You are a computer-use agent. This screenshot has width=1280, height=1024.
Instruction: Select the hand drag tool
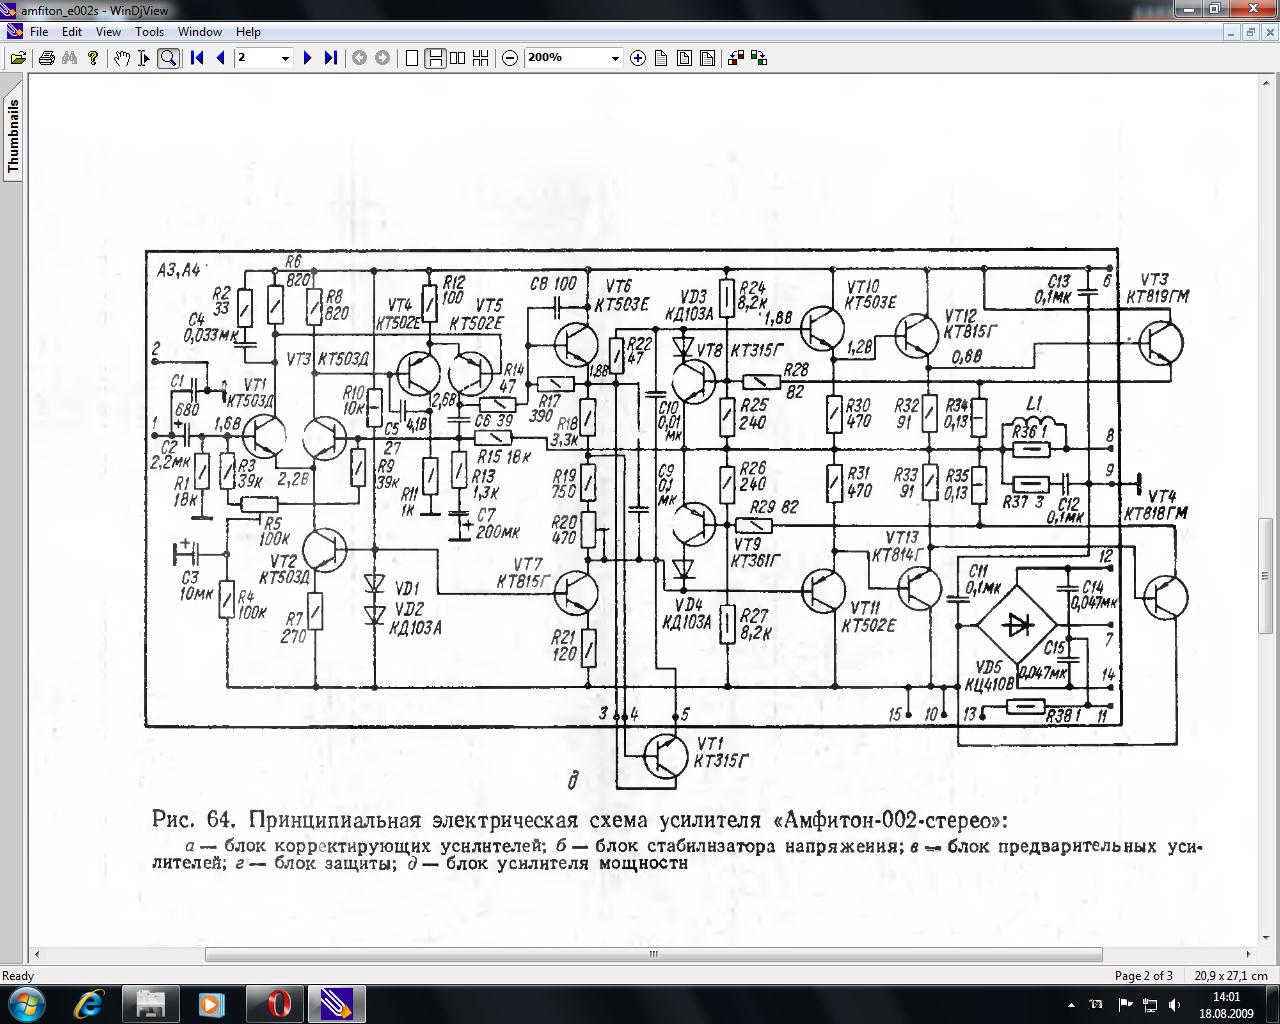click(x=121, y=58)
